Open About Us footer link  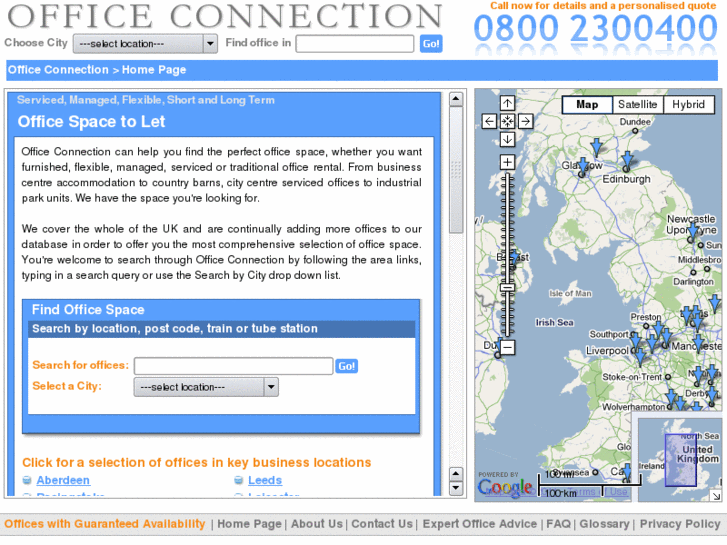click(317, 524)
